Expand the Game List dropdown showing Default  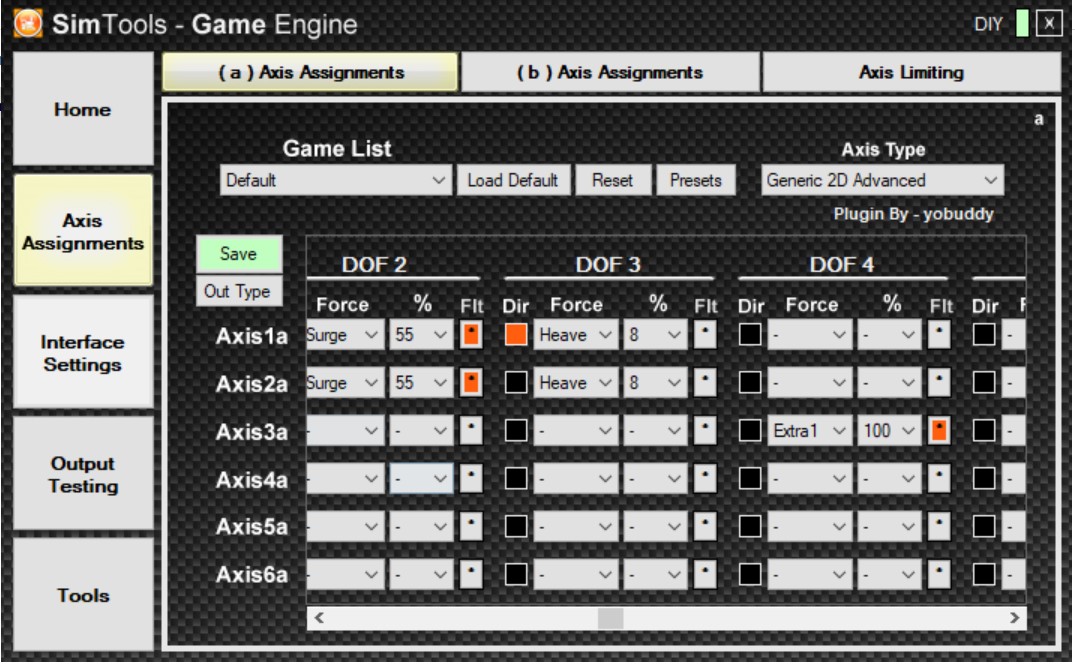tap(336, 180)
